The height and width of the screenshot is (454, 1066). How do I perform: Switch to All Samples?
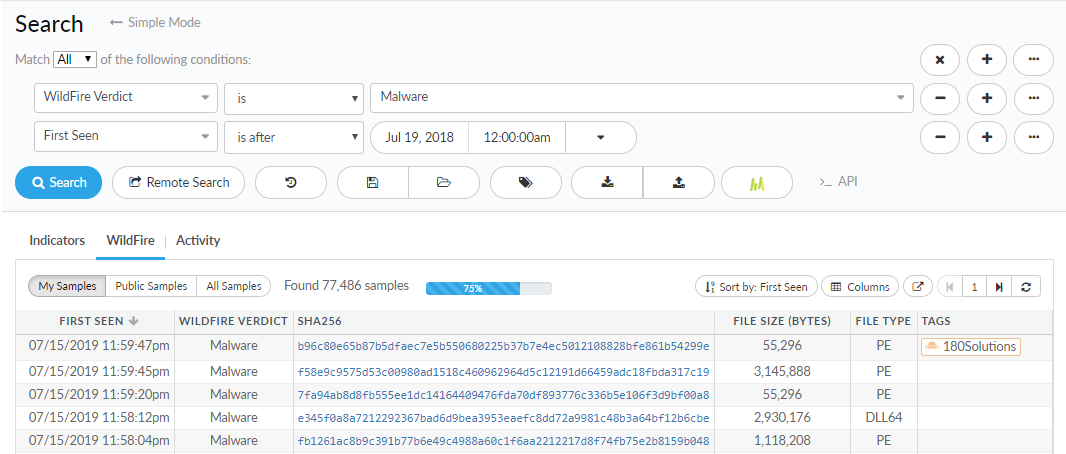(x=234, y=286)
